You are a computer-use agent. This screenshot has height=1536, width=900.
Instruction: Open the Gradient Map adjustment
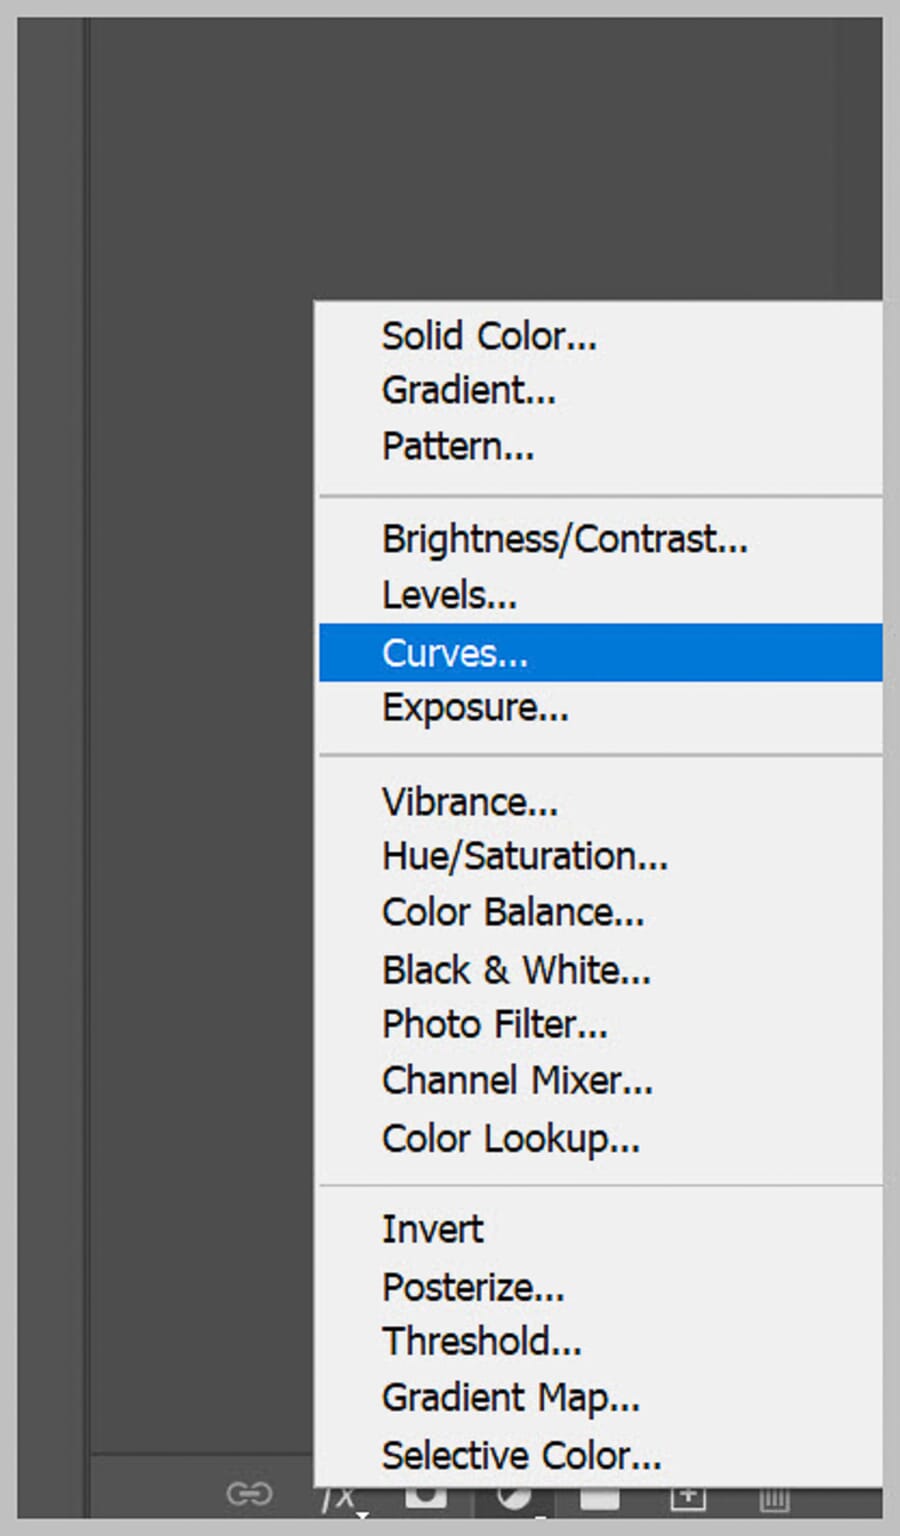[511, 1397]
